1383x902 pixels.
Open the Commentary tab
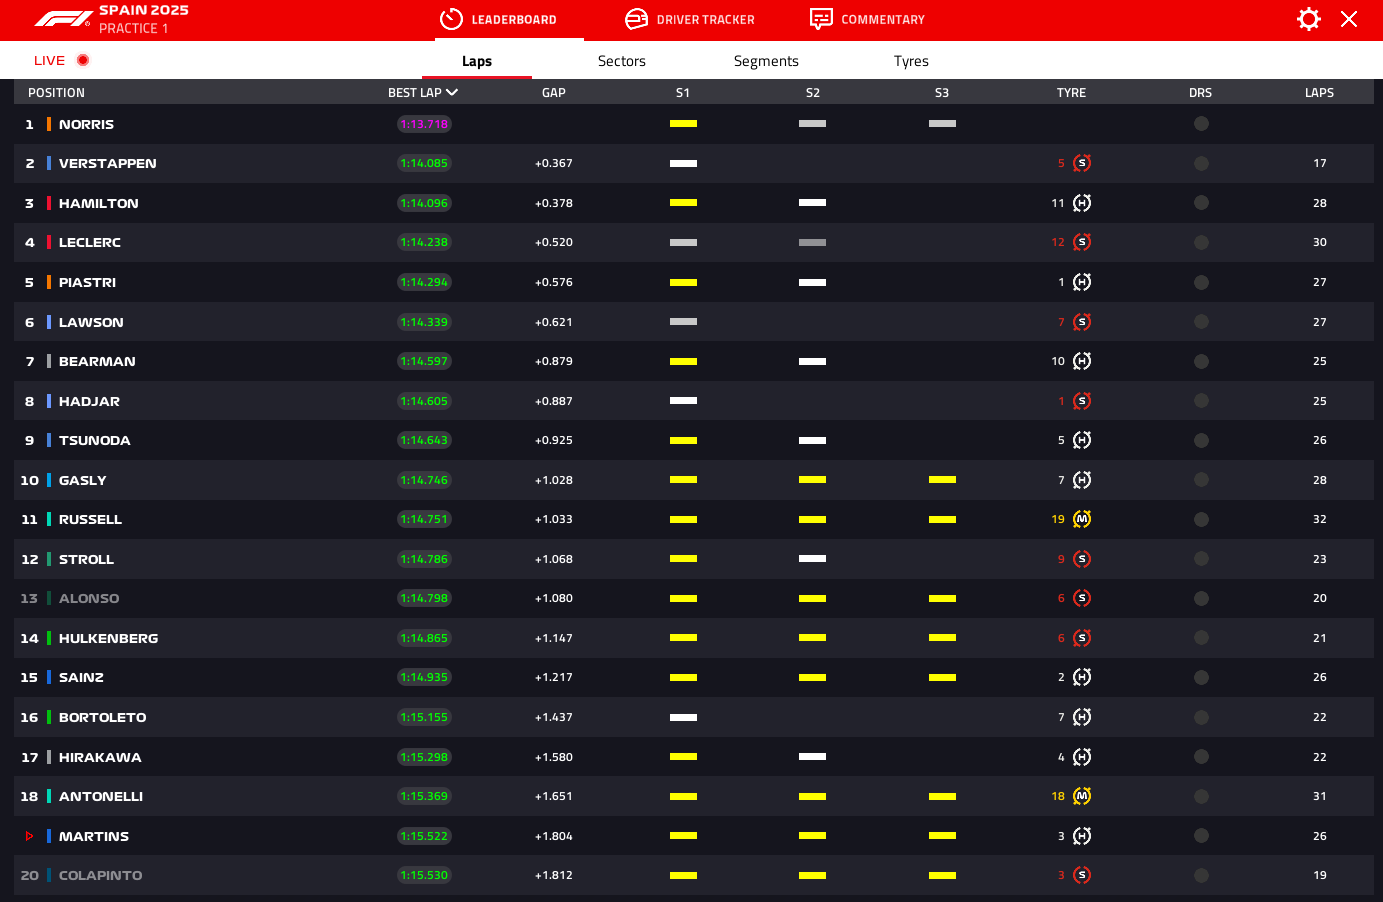click(867, 20)
